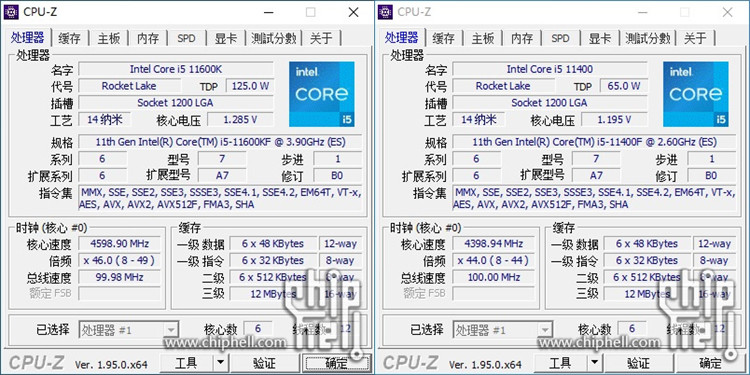
Task: Click bus speed 100.00 MHz
Action: click(x=494, y=277)
